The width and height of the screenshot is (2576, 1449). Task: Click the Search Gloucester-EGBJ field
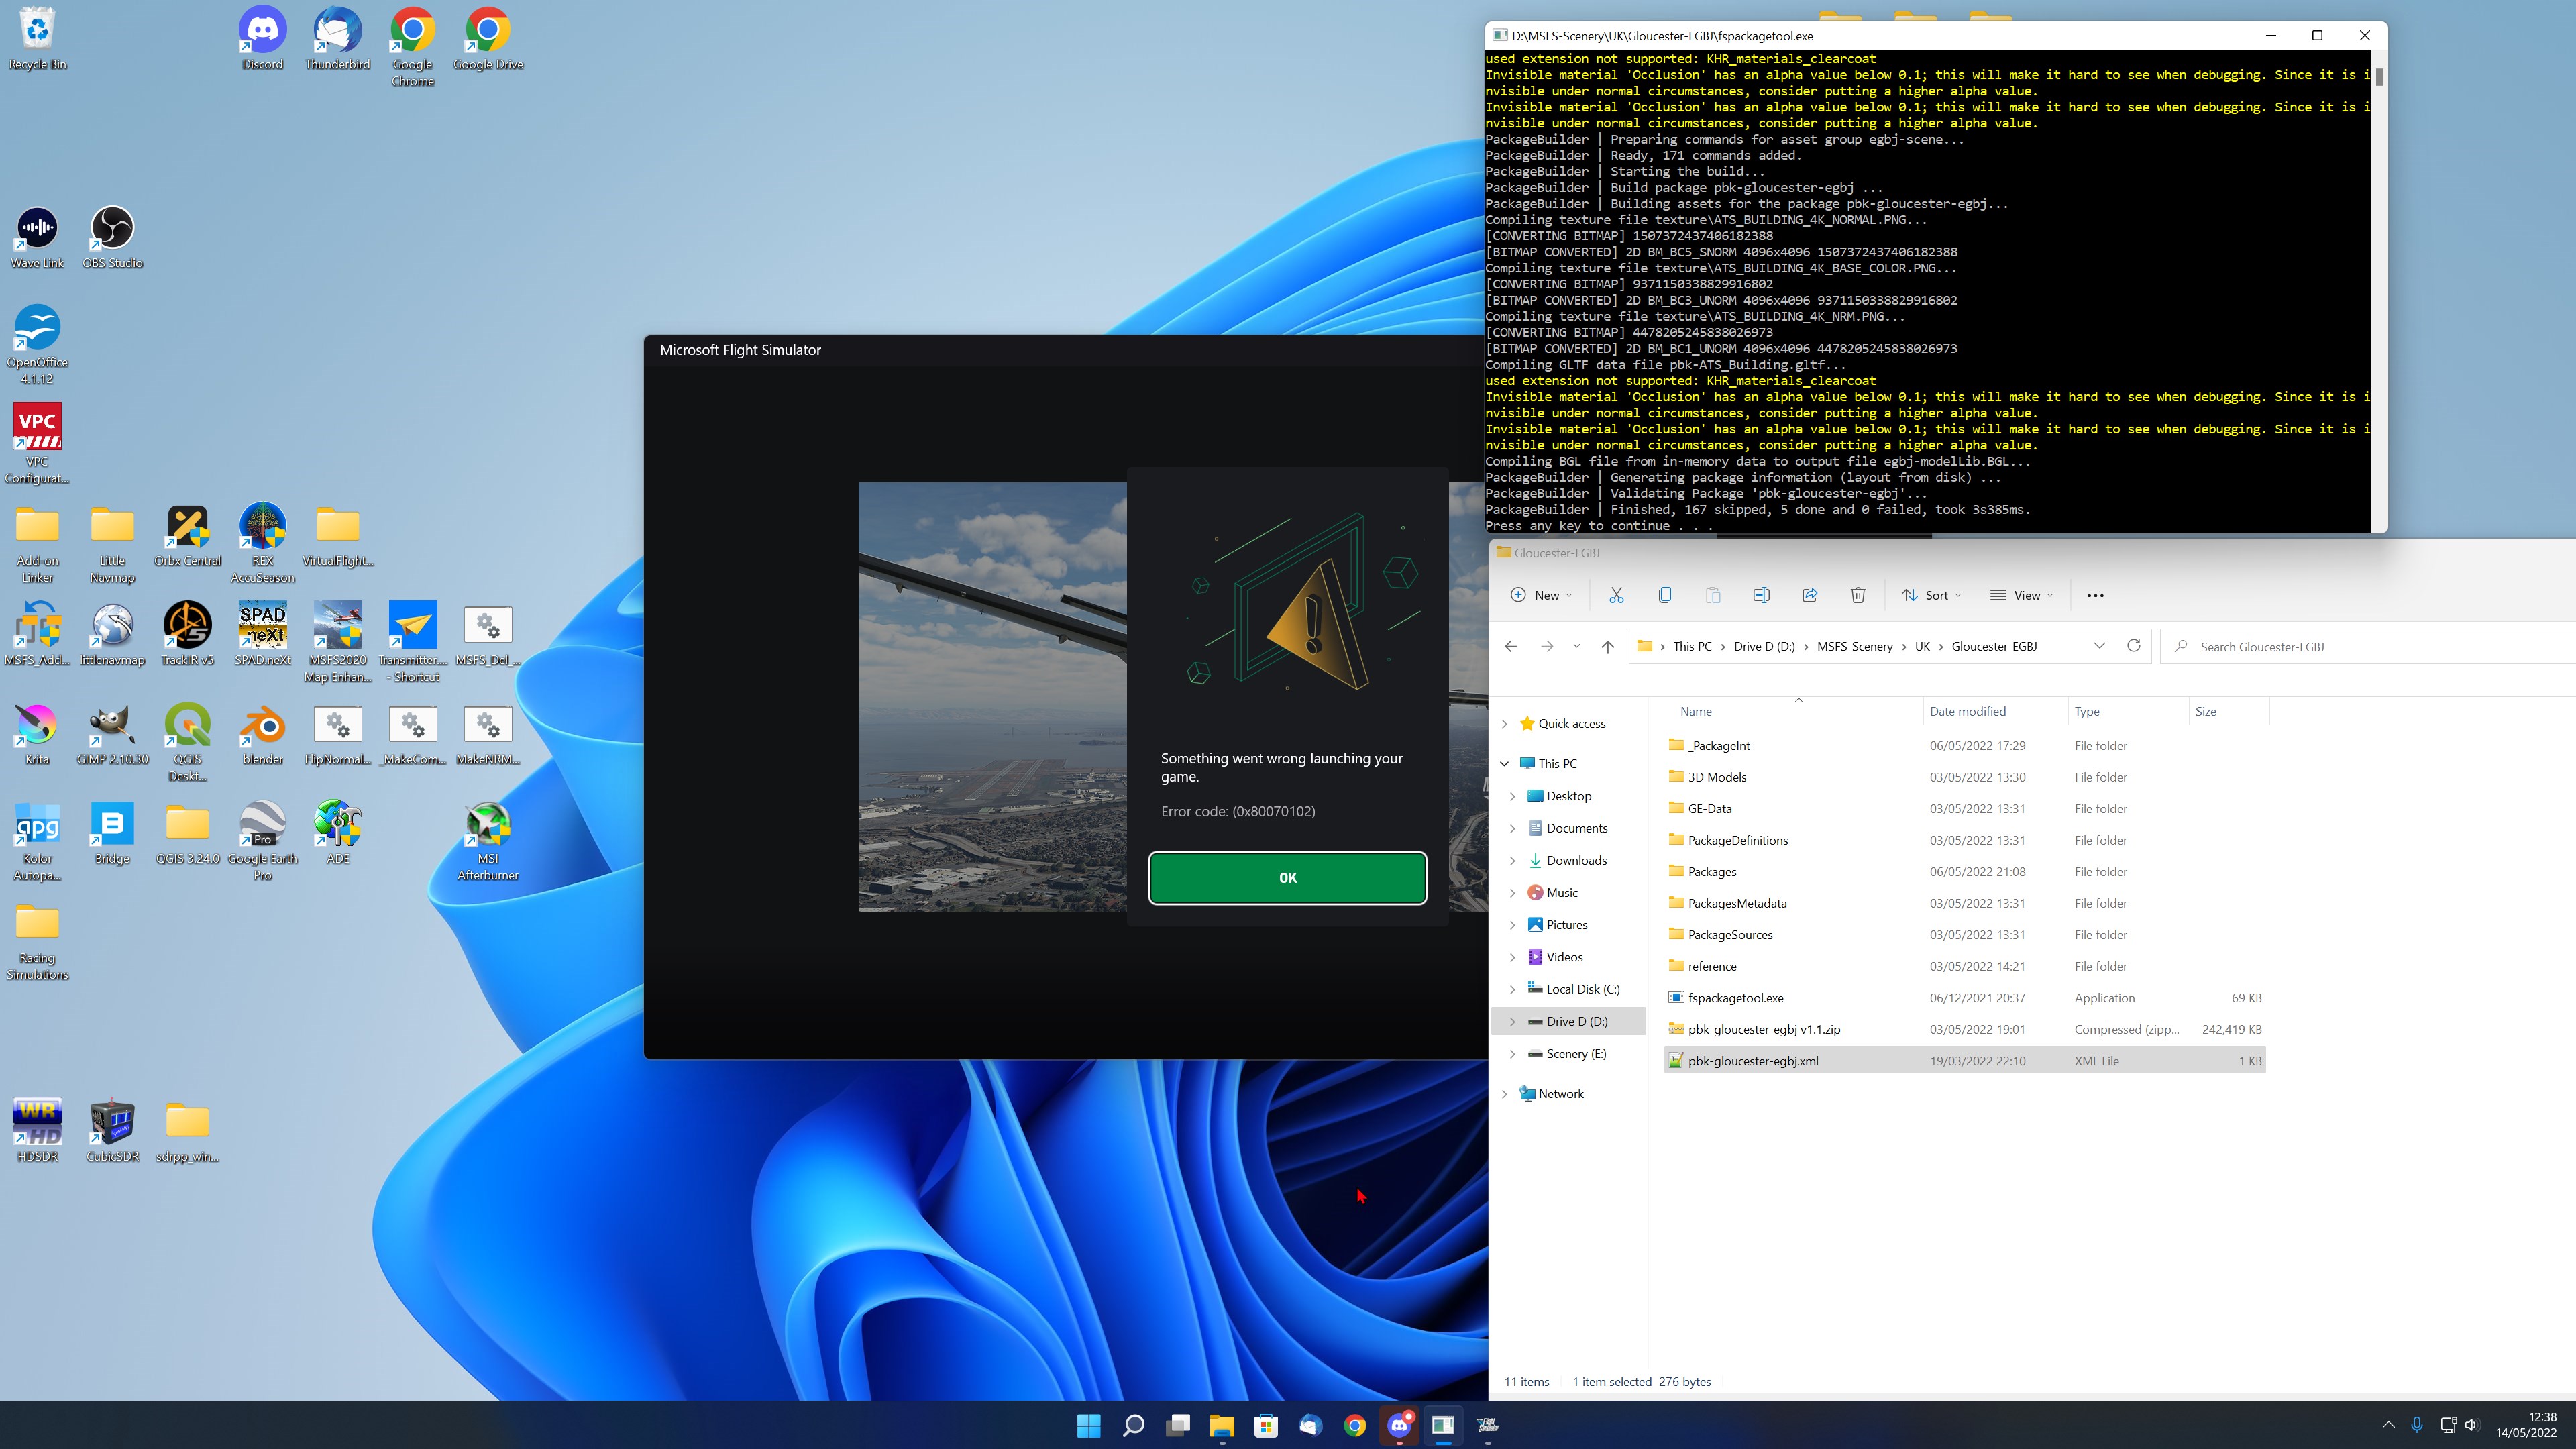(x=2368, y=646)
